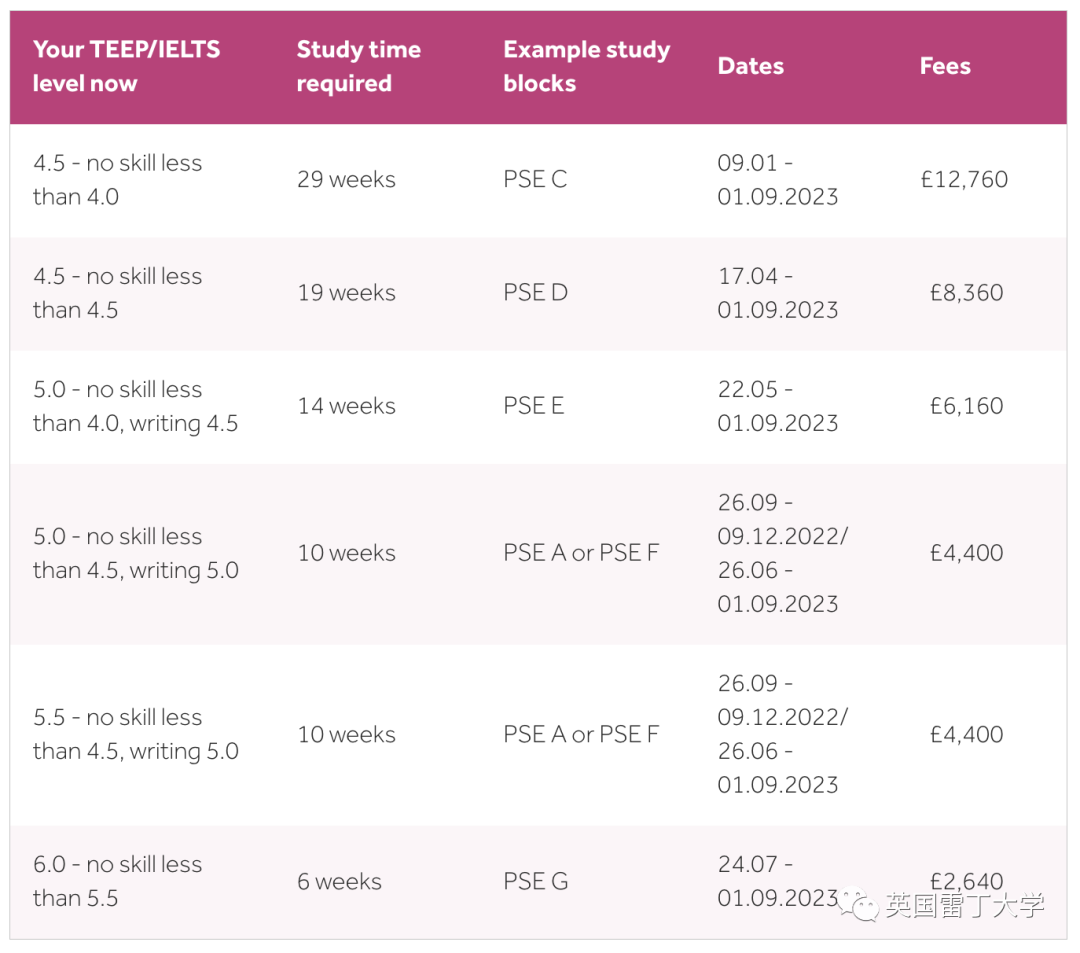
Task: Select the "PSE G" study block cell
Action: coord(536,882)
